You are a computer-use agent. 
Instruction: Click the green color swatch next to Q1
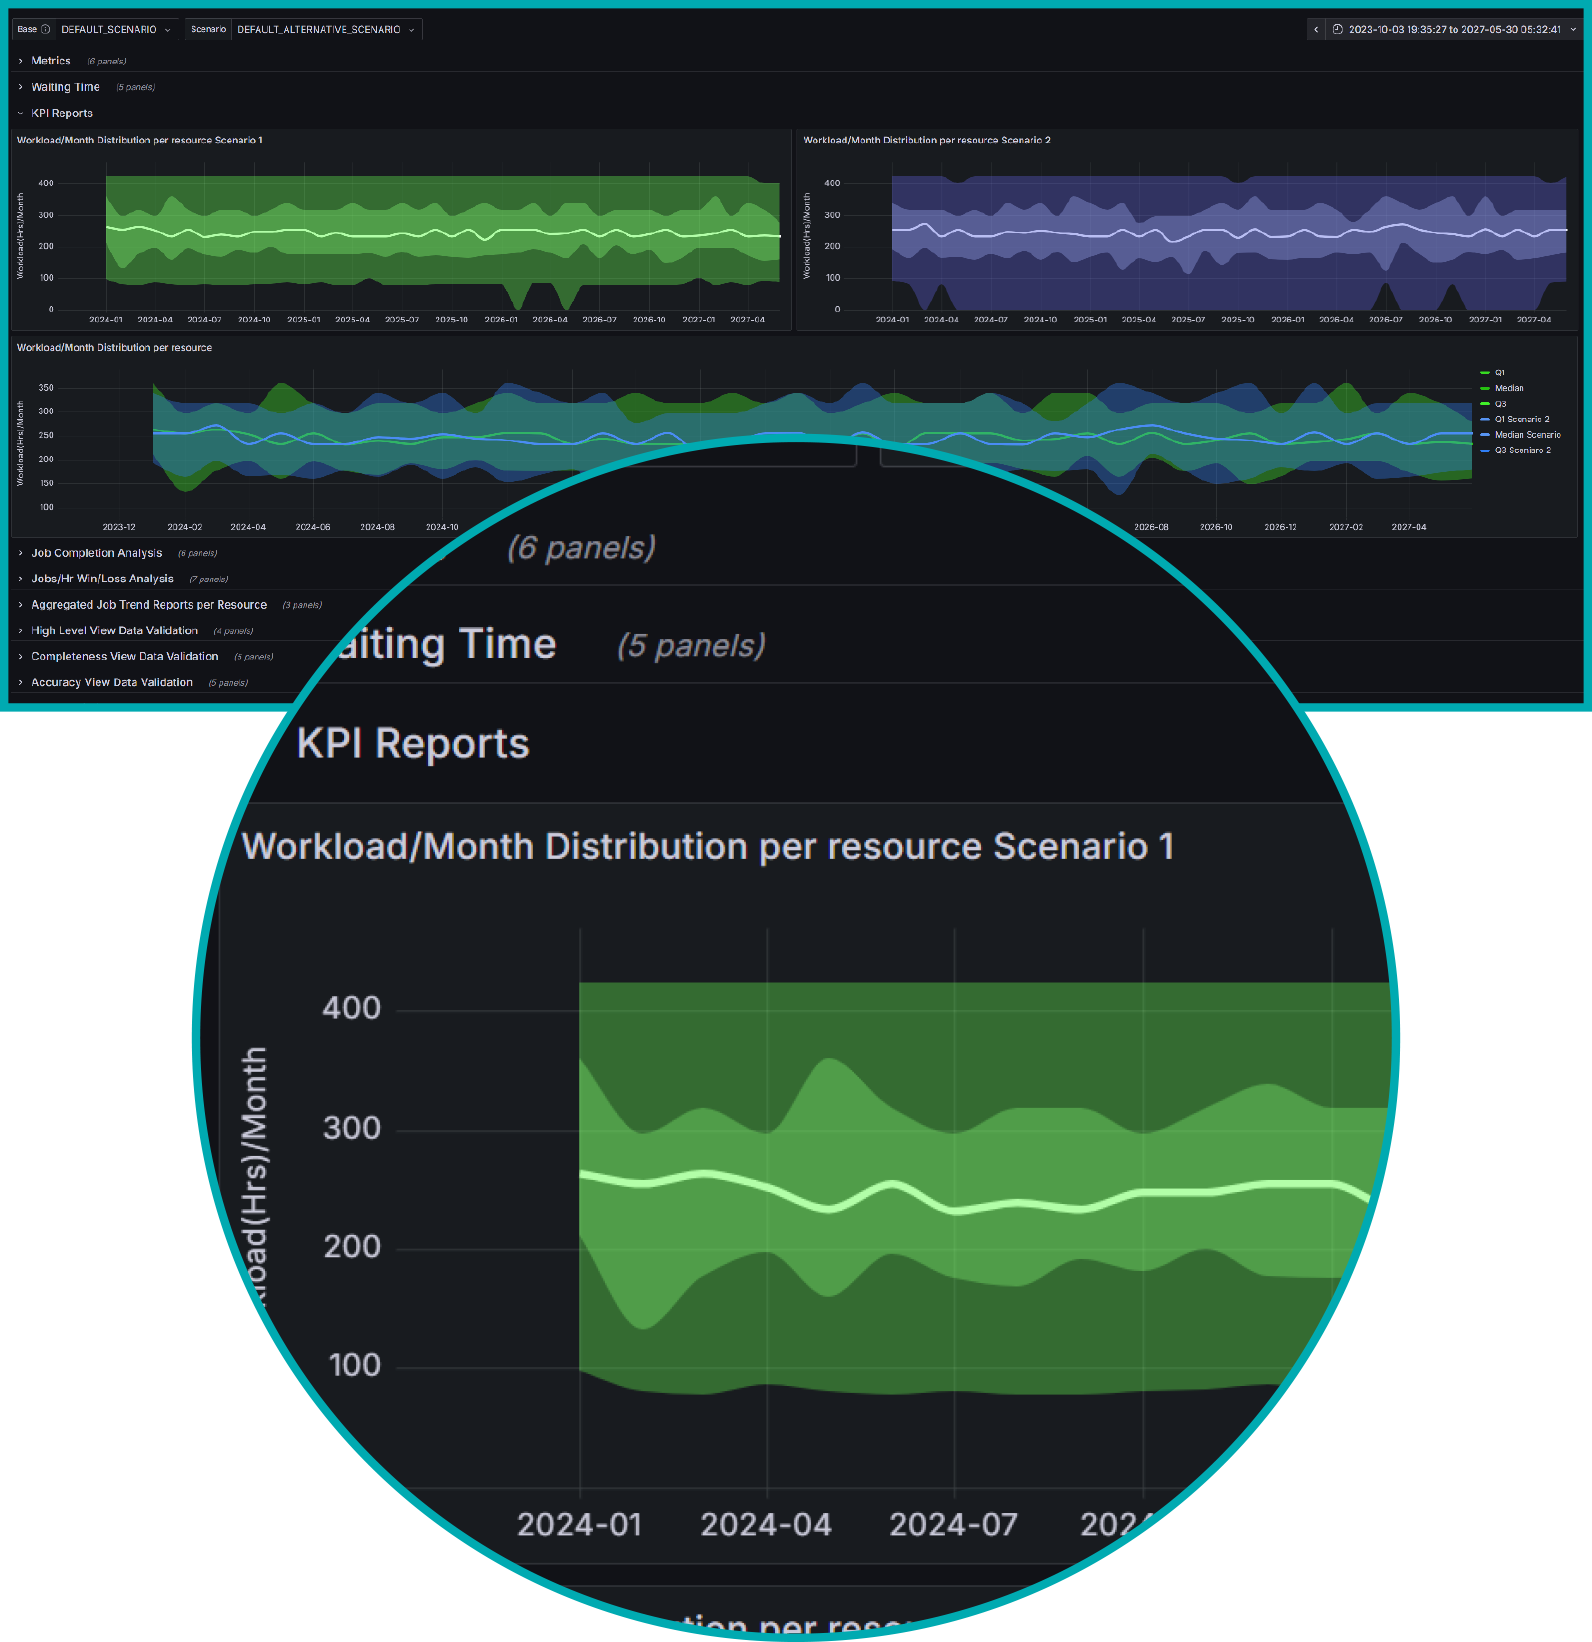coord(1485,373)
